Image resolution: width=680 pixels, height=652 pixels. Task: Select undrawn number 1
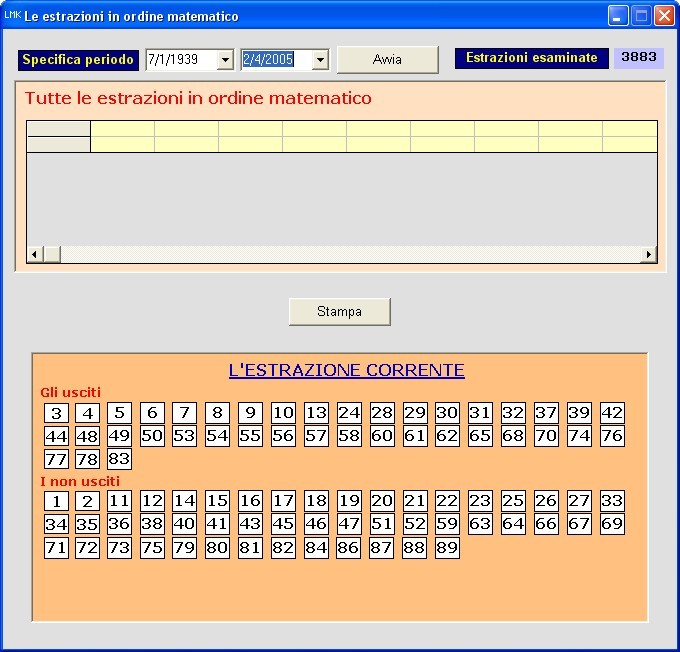[56, 501]
